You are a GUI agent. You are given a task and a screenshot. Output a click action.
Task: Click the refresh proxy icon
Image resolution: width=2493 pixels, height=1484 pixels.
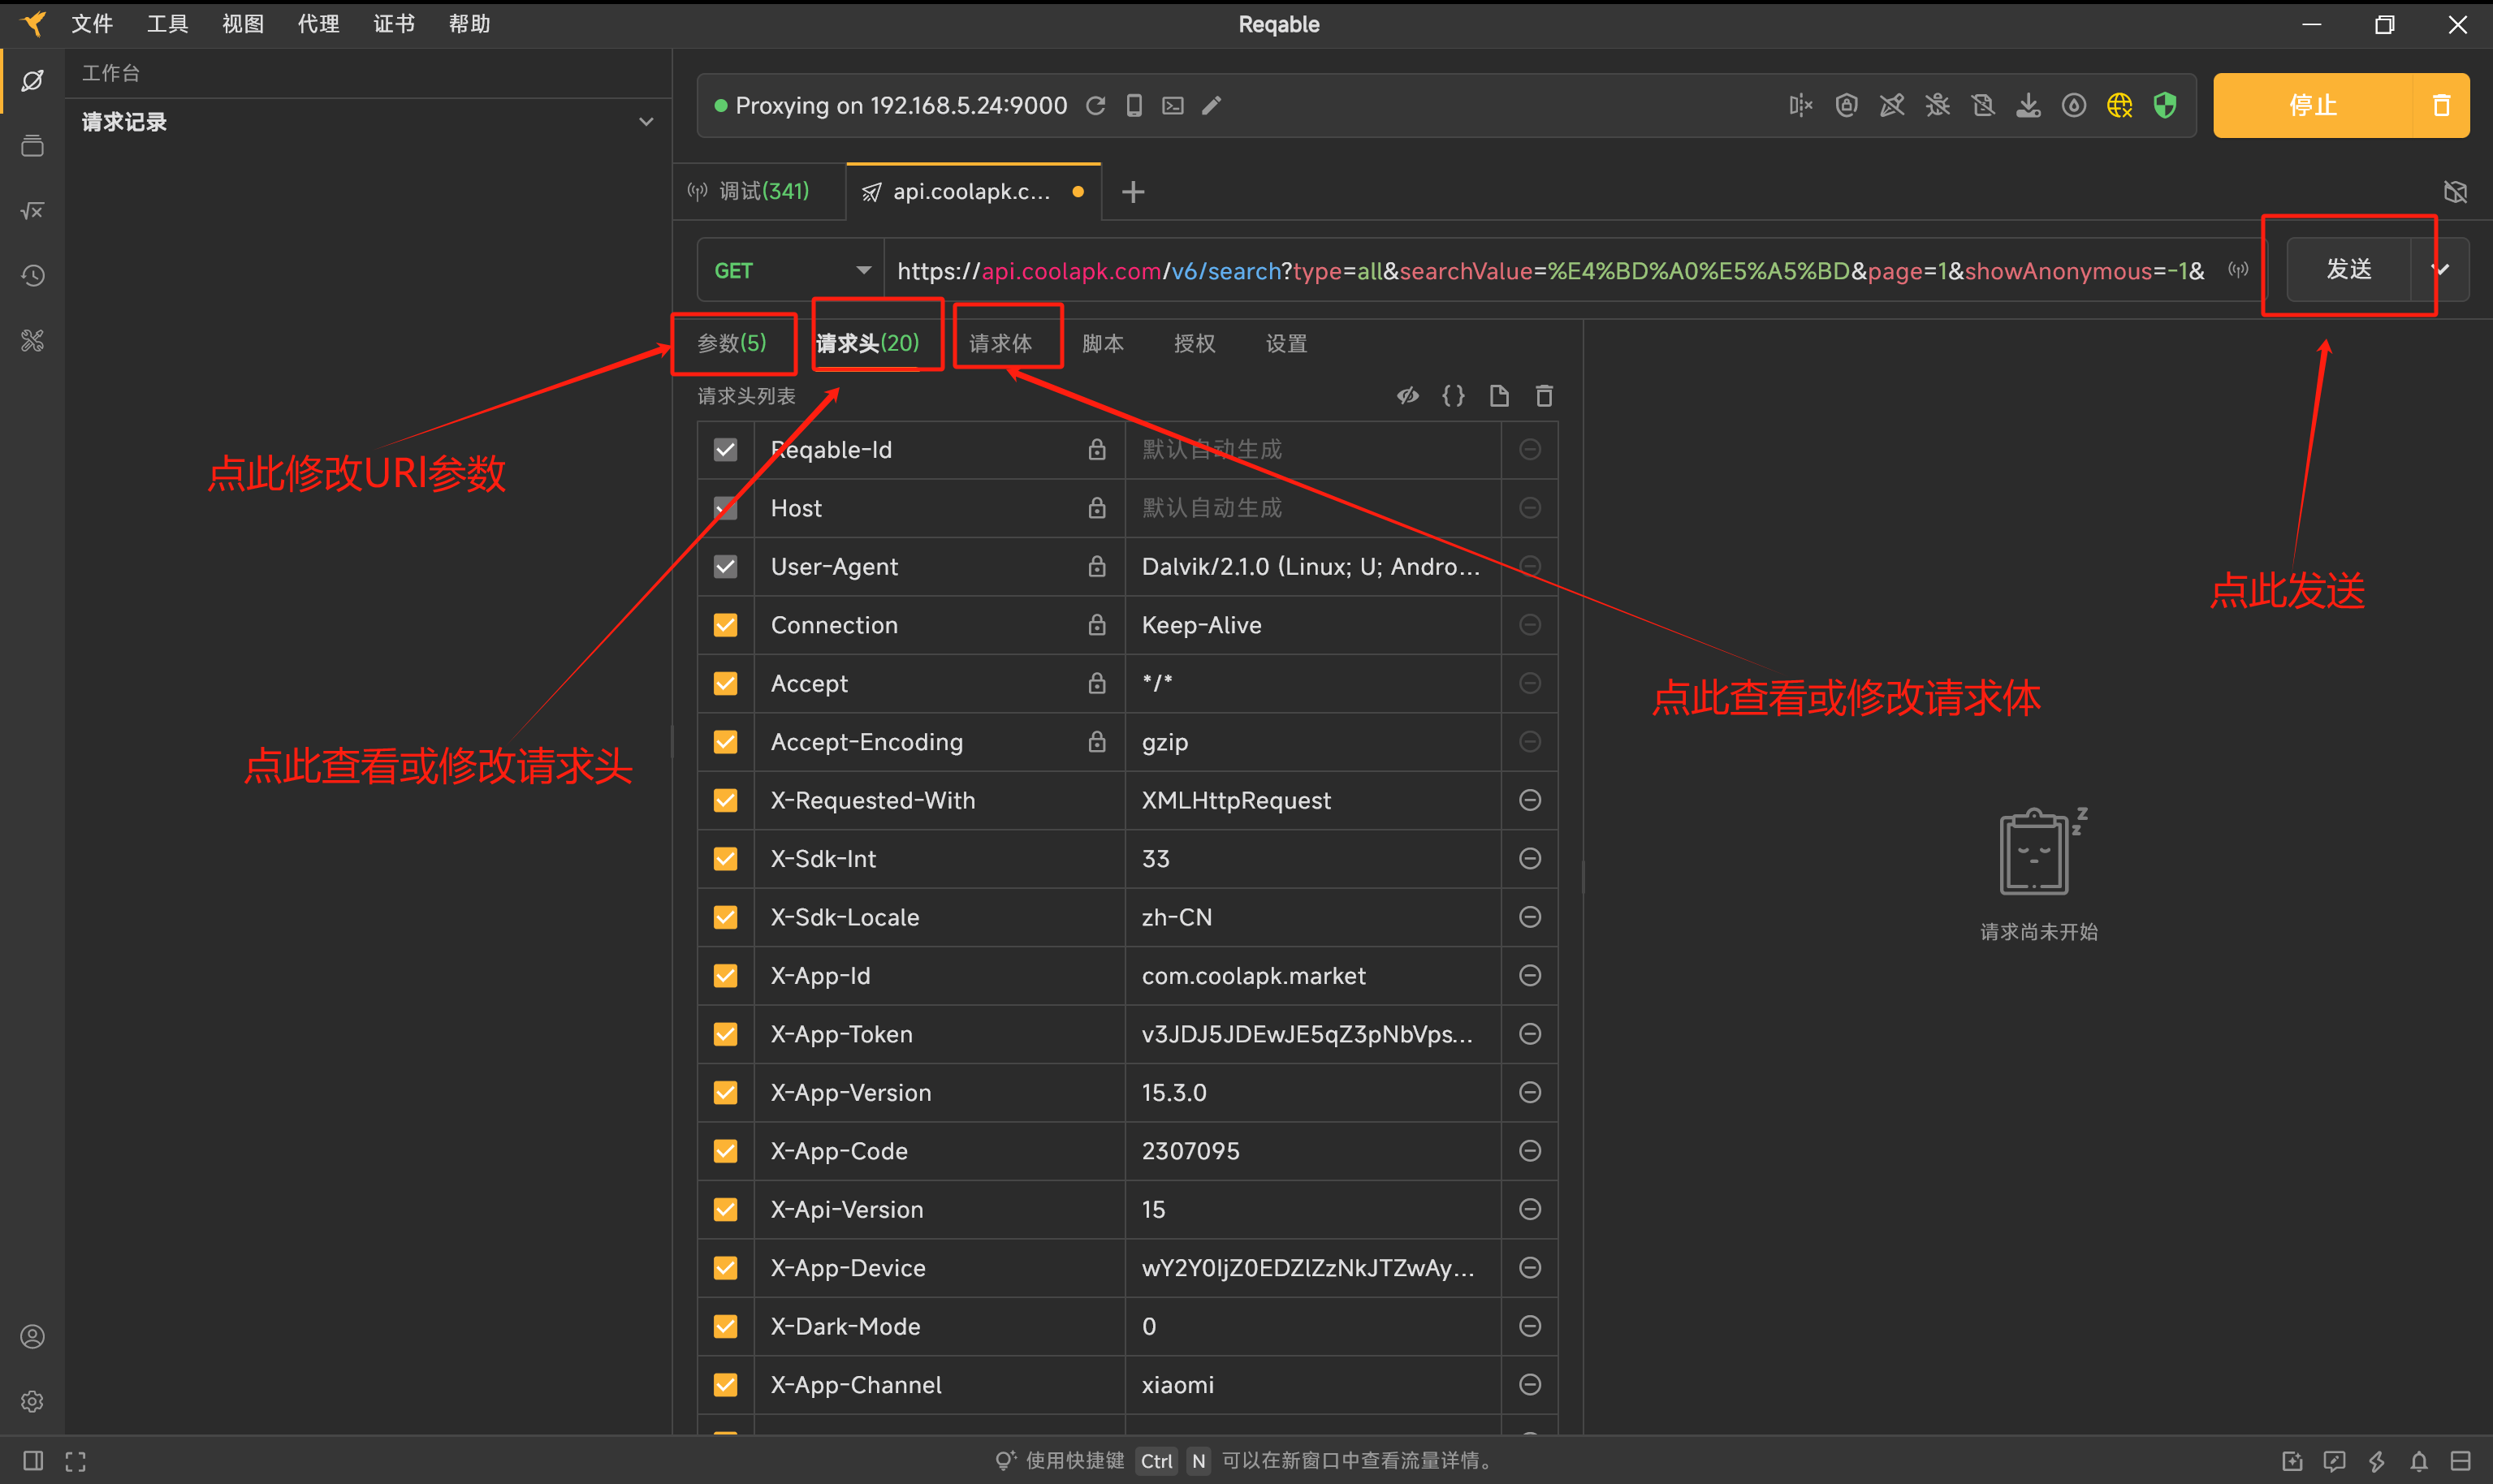[x=1096, y=106]
